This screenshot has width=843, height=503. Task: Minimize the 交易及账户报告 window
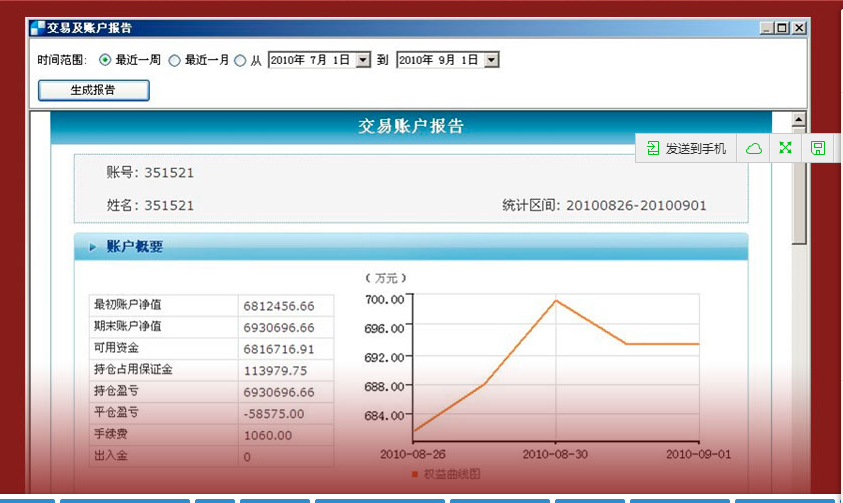[x=767, y=28]
